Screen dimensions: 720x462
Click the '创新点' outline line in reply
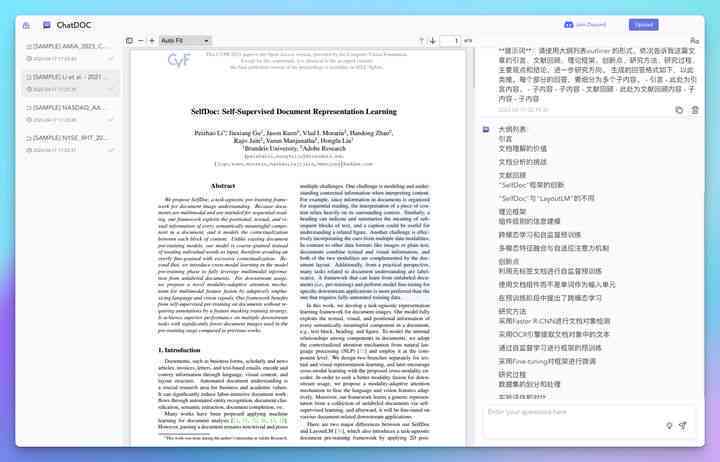(x=509, y=262)
